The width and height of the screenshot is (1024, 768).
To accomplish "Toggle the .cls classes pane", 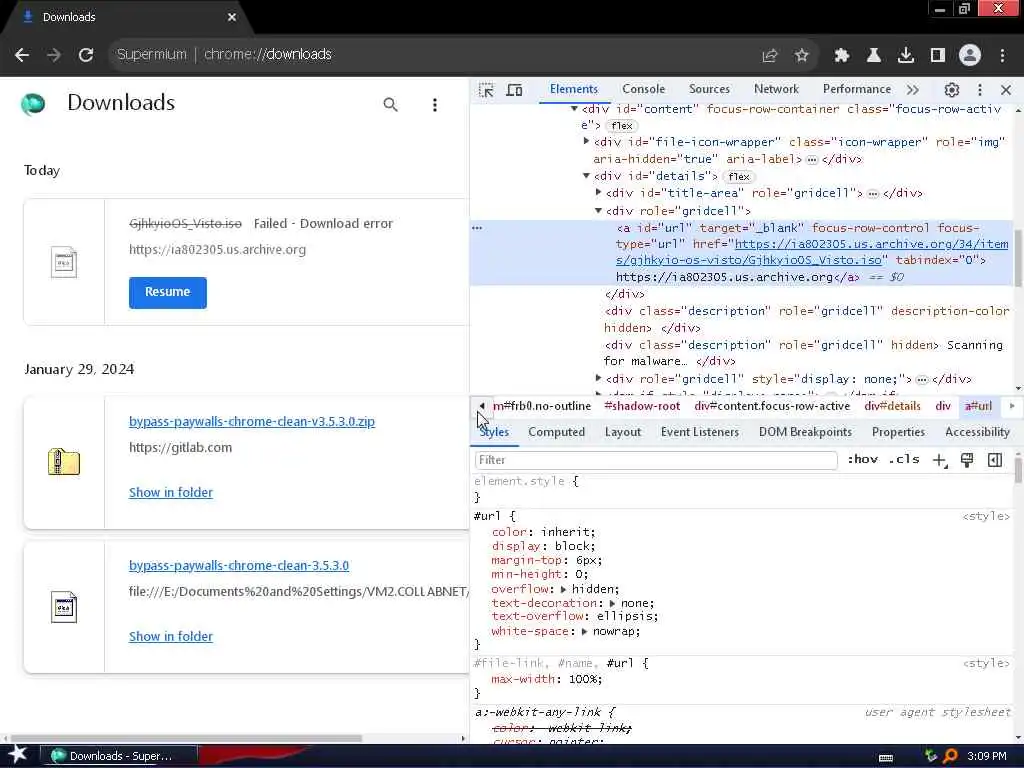I will pos(904,460).
